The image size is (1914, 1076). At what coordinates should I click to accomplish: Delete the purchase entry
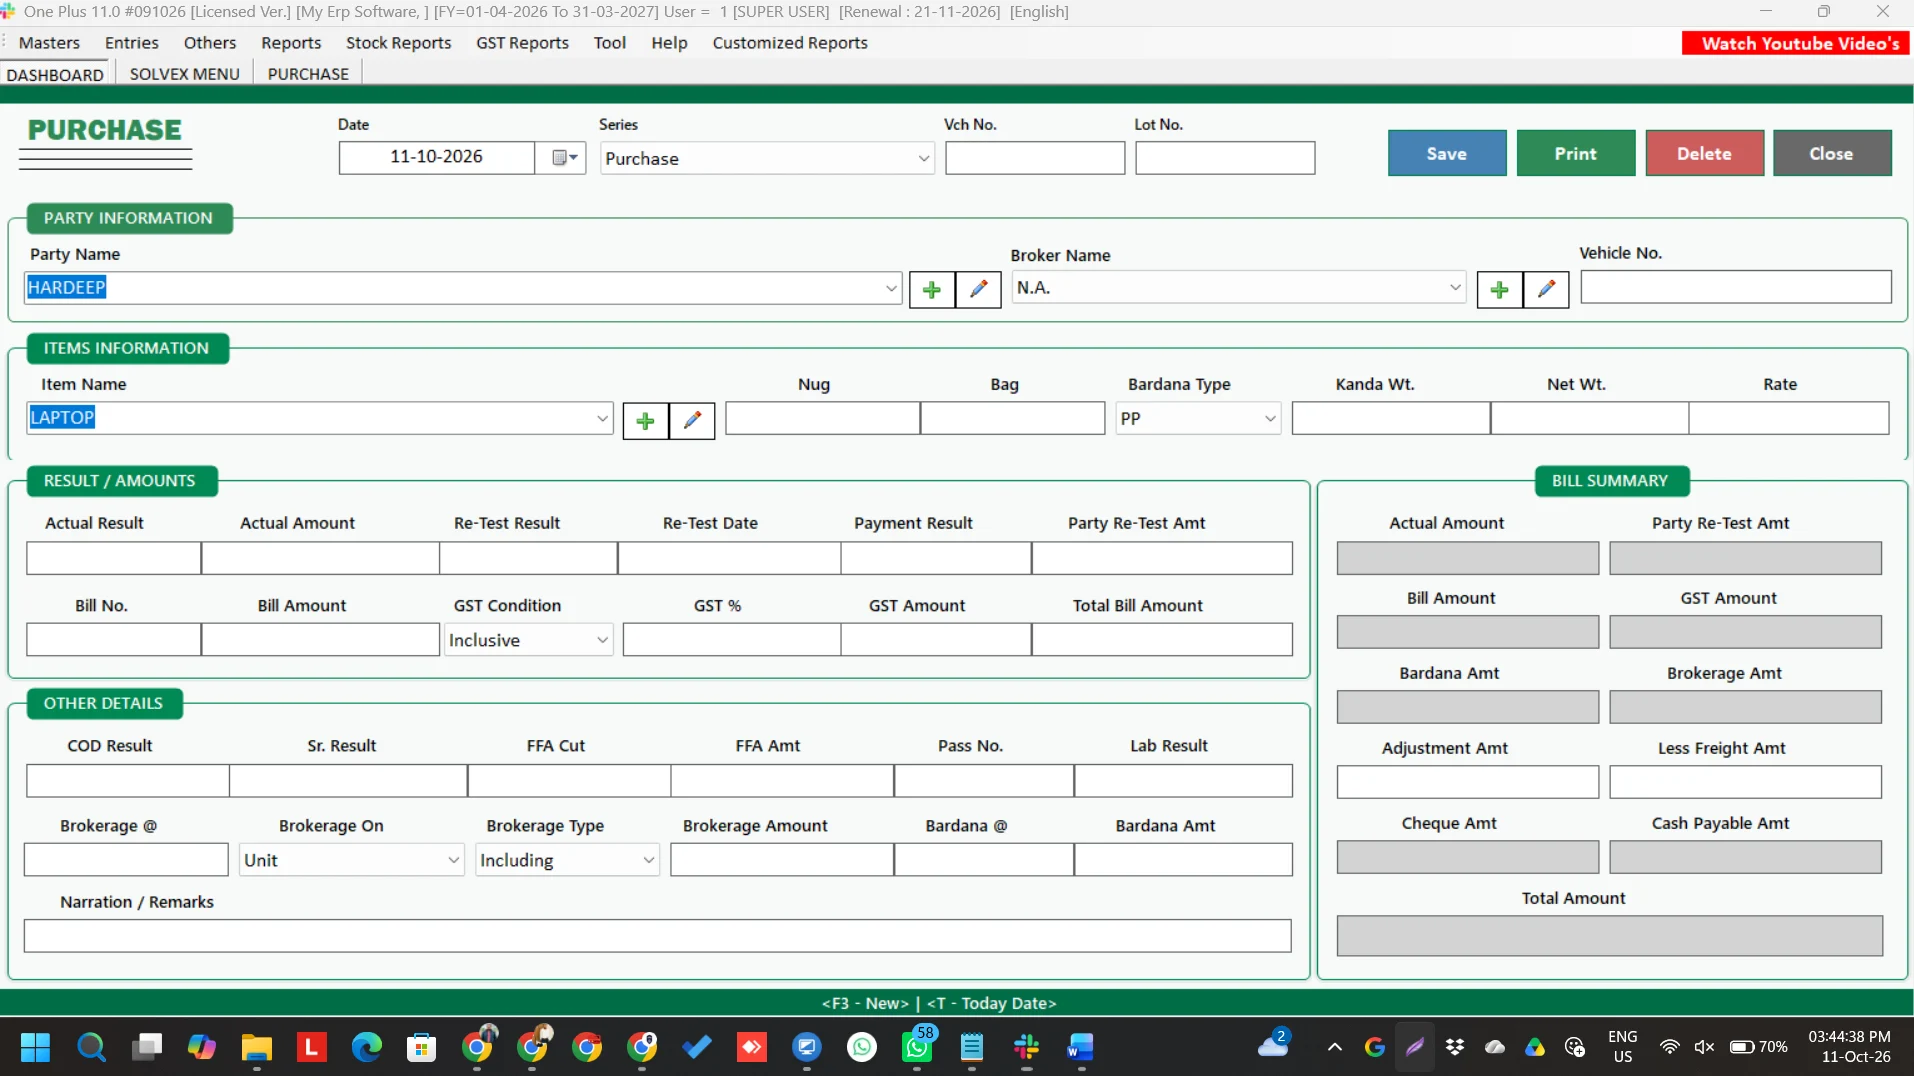1704,153
